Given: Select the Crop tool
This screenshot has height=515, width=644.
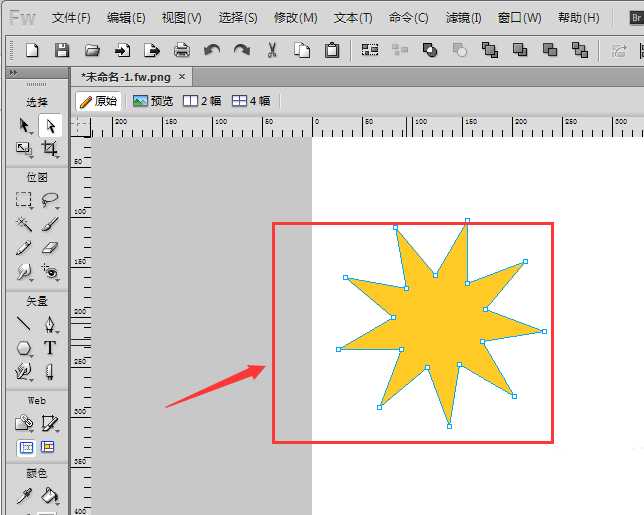Looking at the screenshot, I should point(49,149).
